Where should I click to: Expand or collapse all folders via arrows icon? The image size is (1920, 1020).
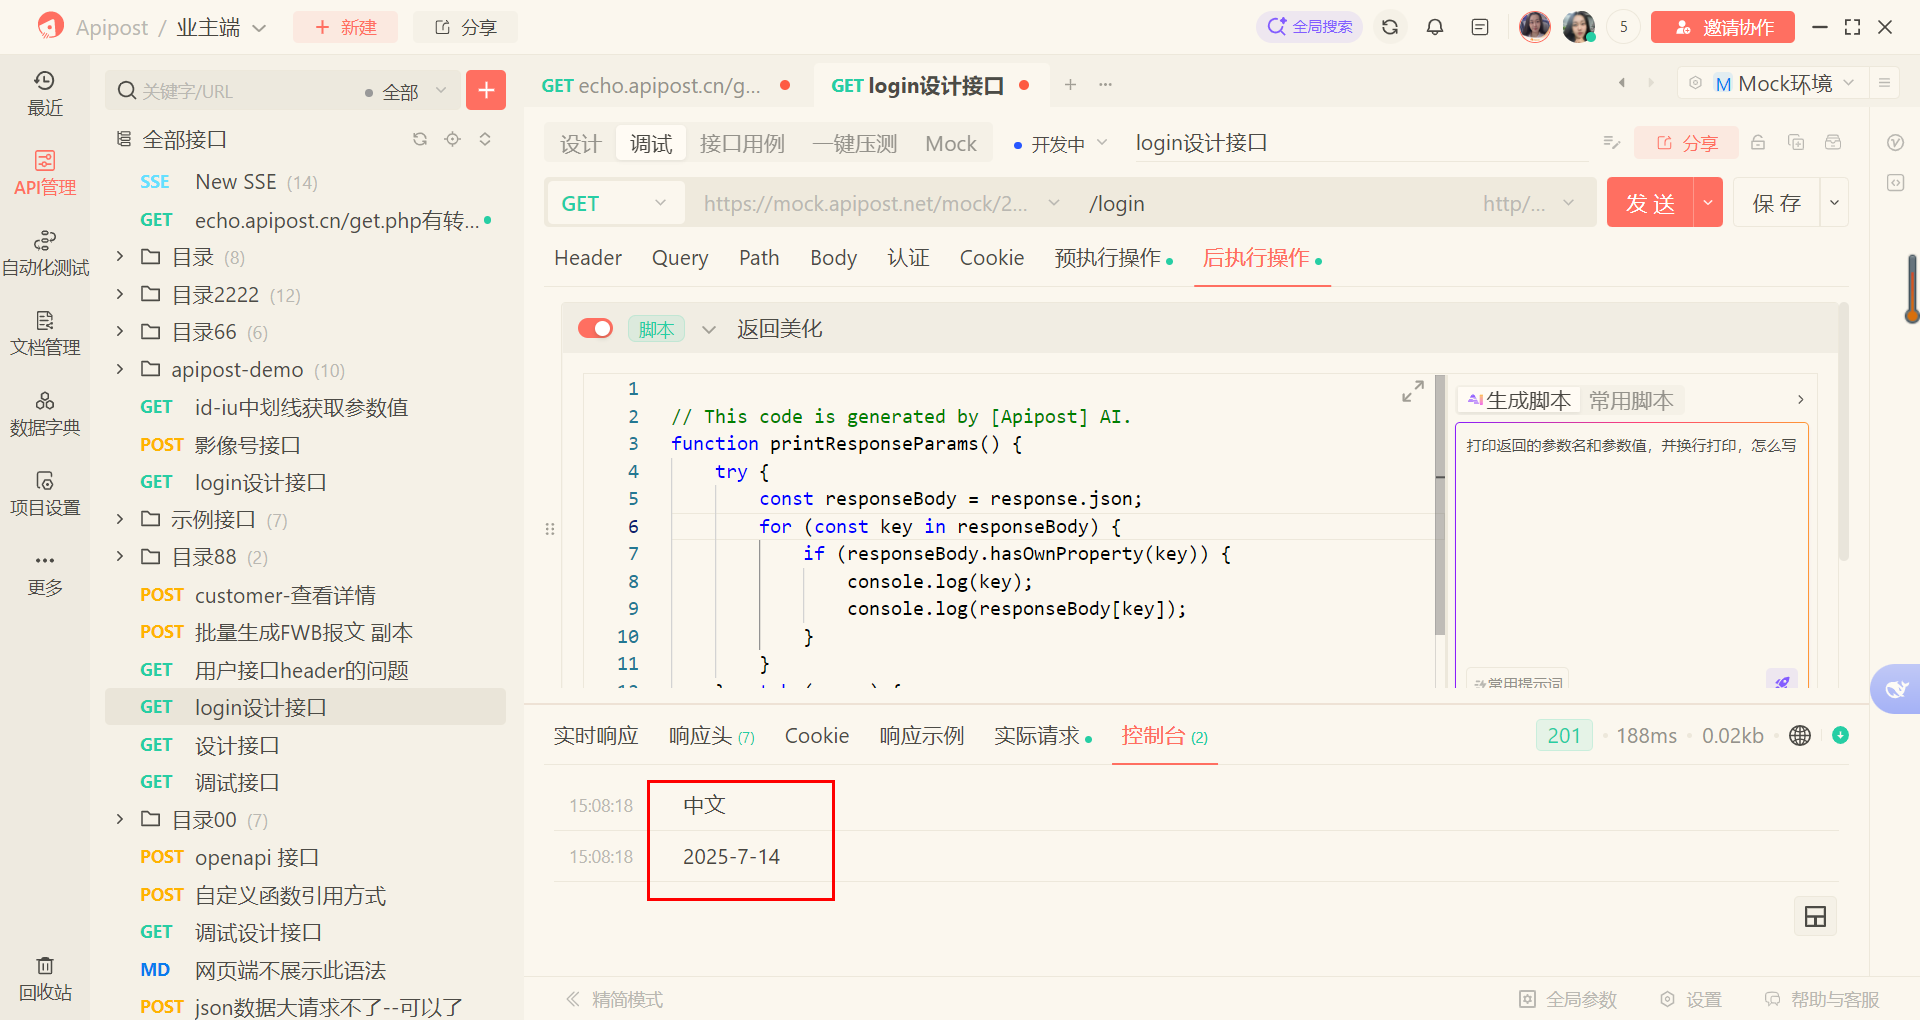coord(485,139)
